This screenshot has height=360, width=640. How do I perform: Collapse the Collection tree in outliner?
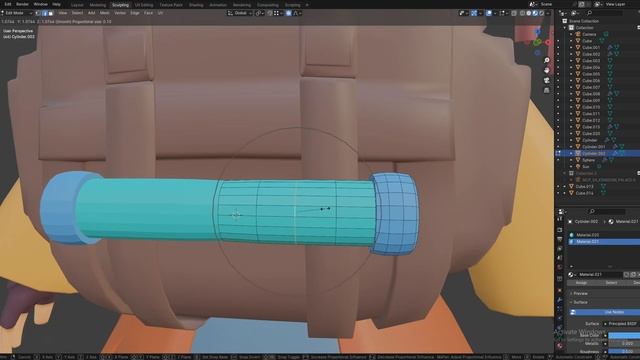pyautogui.click(x=565, y=28)
